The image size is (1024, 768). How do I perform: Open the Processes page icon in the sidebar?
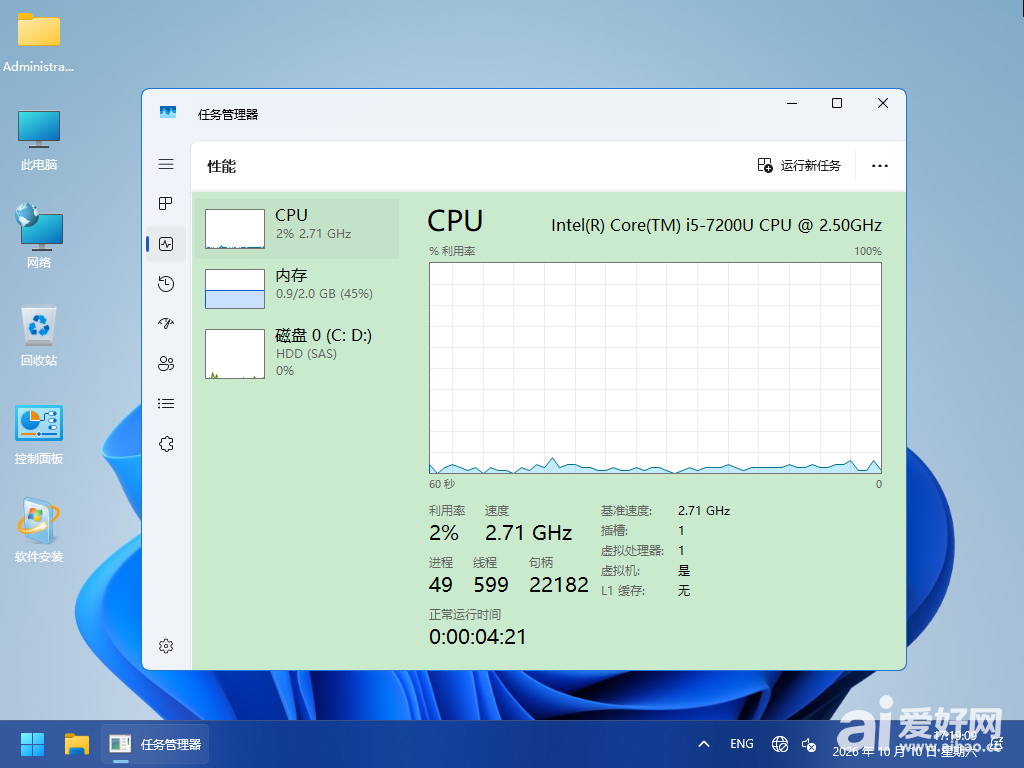coord(166,204)
